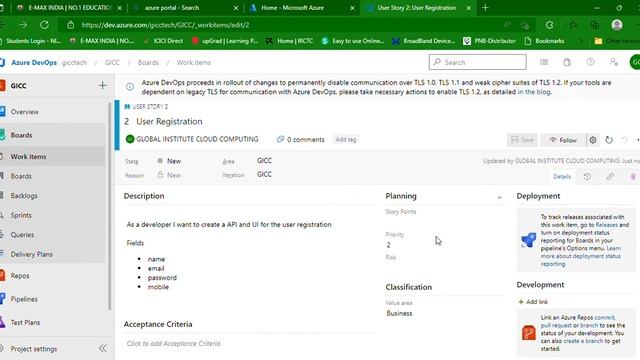Click the gicctech breadcrumb
This screenshot has height=360, width=640.
coord(74,62)
